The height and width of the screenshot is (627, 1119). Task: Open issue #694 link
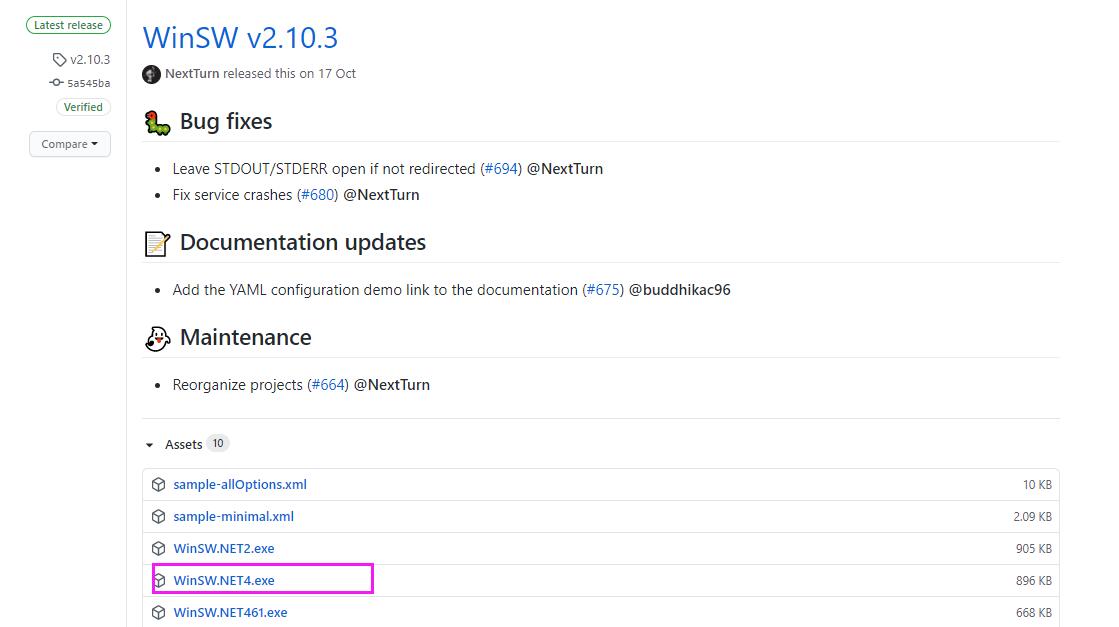tap(501, 169)
